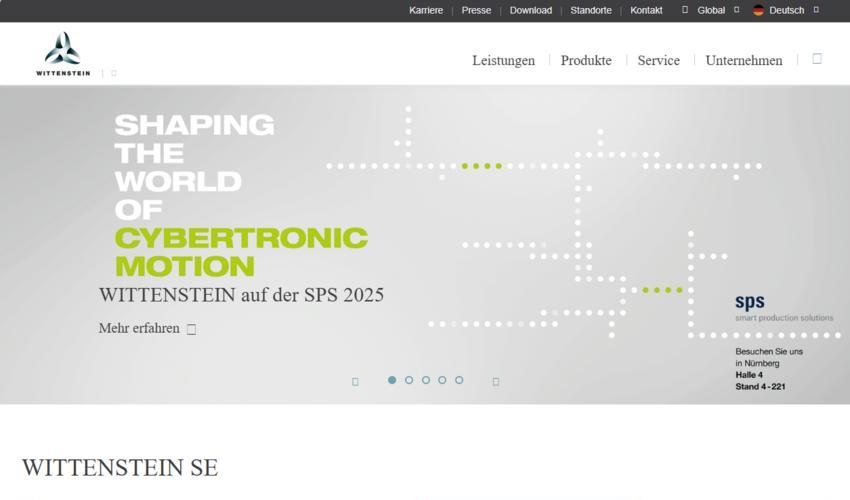The height and width of the screenshot is (500, 850).
Task: Open the Service menu
Action: [x=658, y=60]
